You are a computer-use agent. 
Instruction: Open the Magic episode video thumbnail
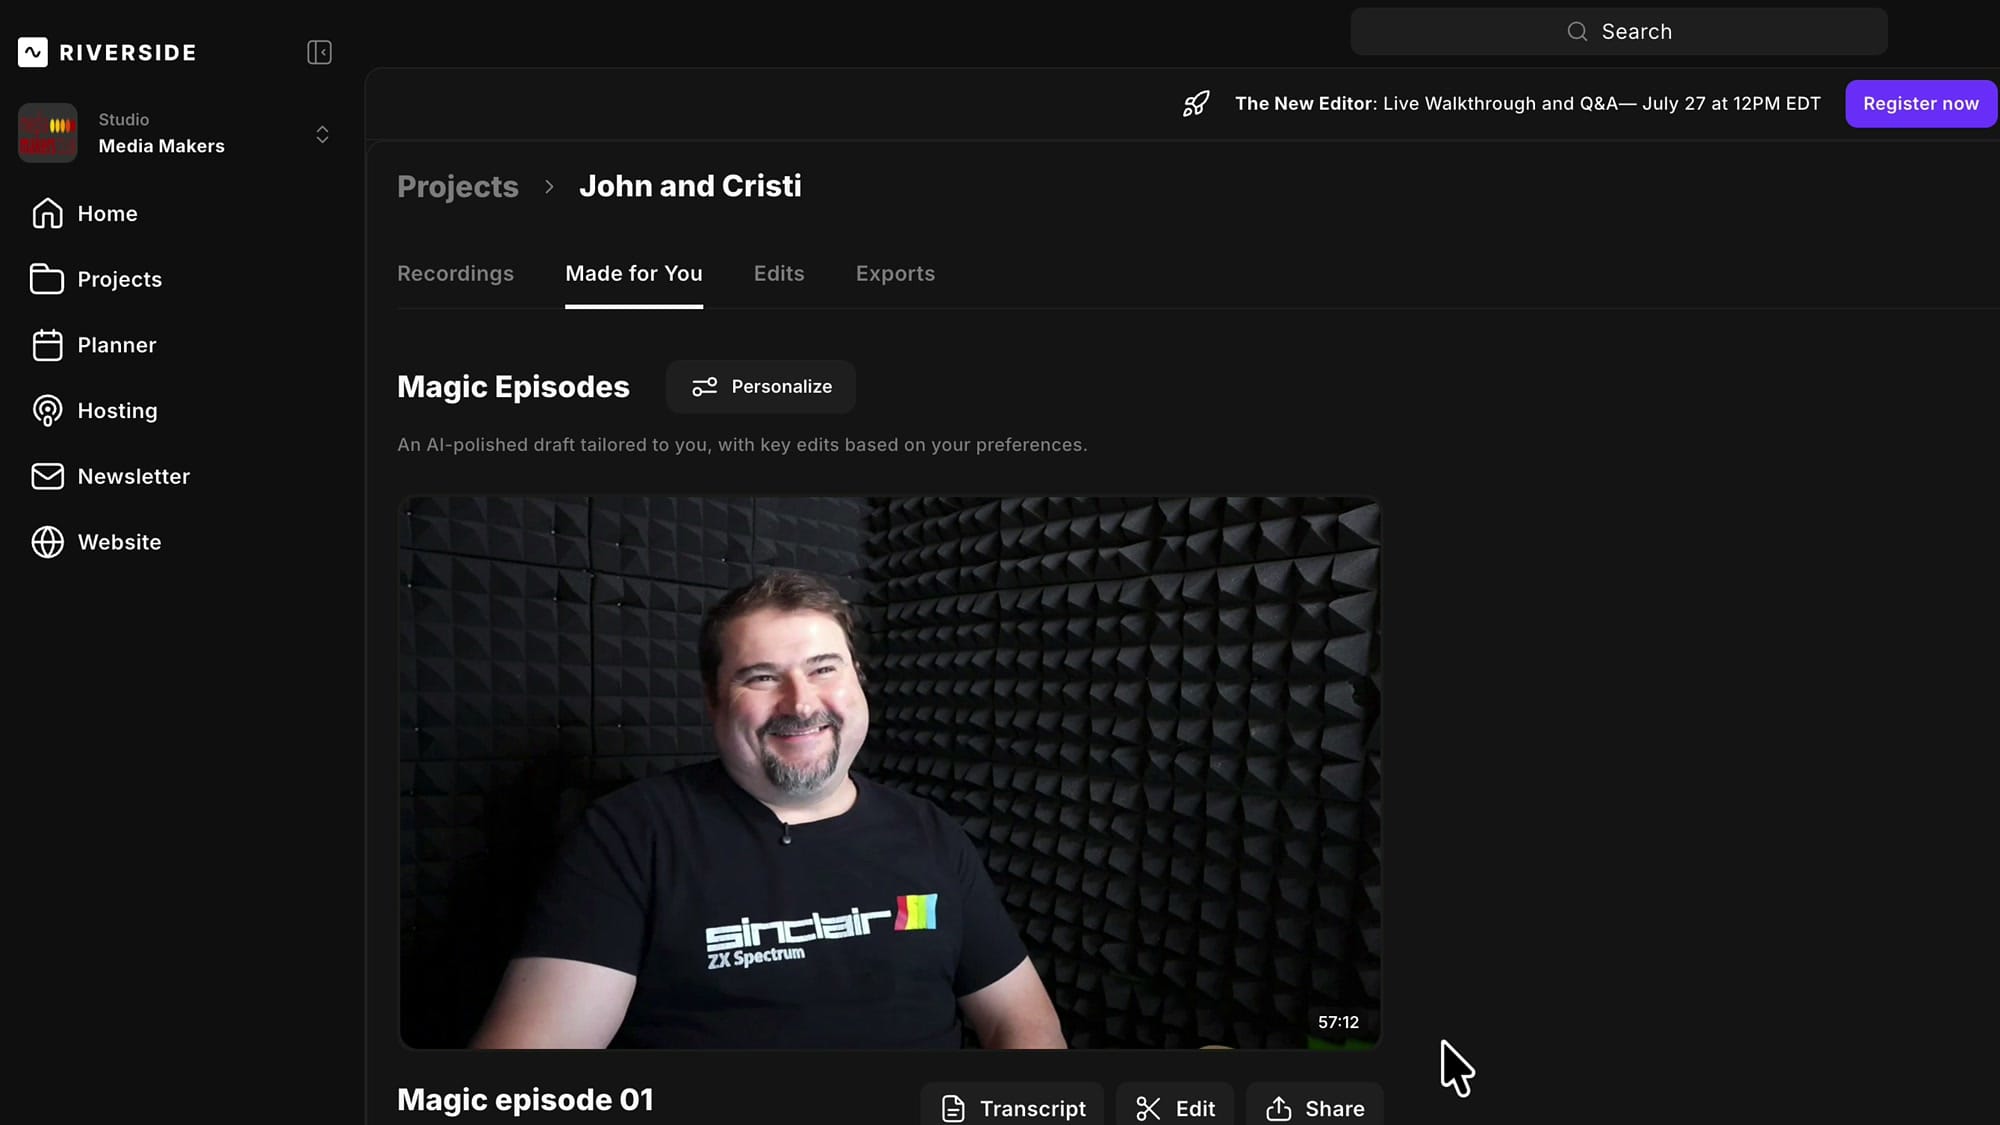[x=889, y=772]
